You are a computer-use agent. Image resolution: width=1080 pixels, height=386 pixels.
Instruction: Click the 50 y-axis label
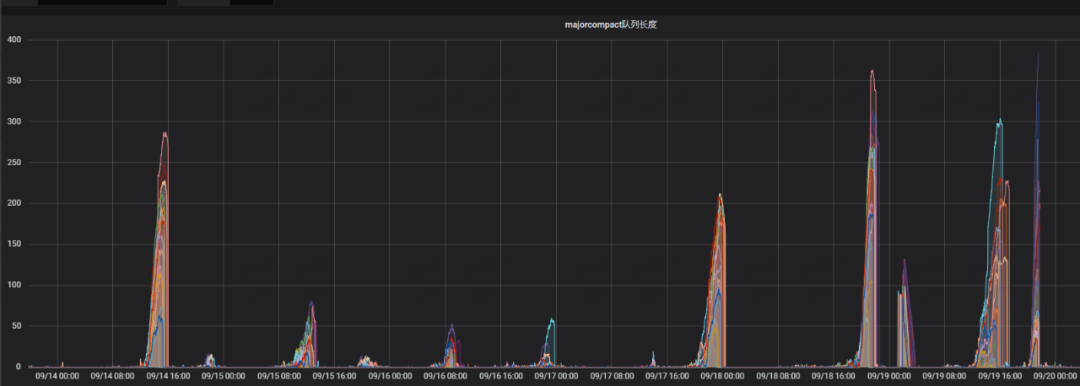click(x=17, y=326)
